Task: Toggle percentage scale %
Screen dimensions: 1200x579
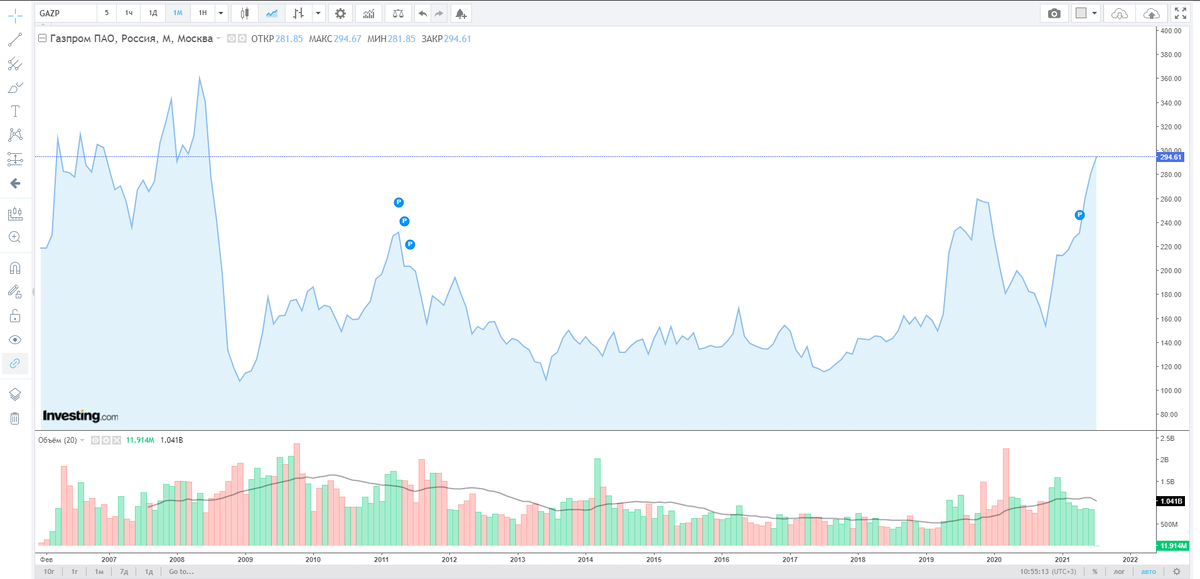Action: coord(1095,571)
